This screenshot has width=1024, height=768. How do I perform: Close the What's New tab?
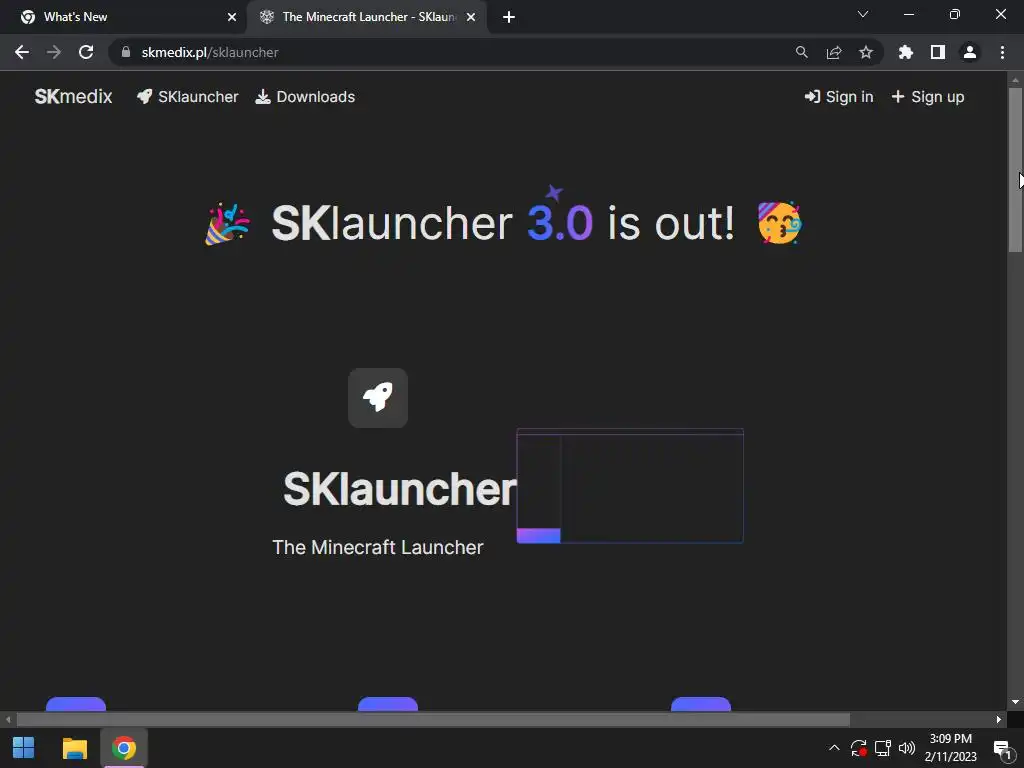click(232, 17)
